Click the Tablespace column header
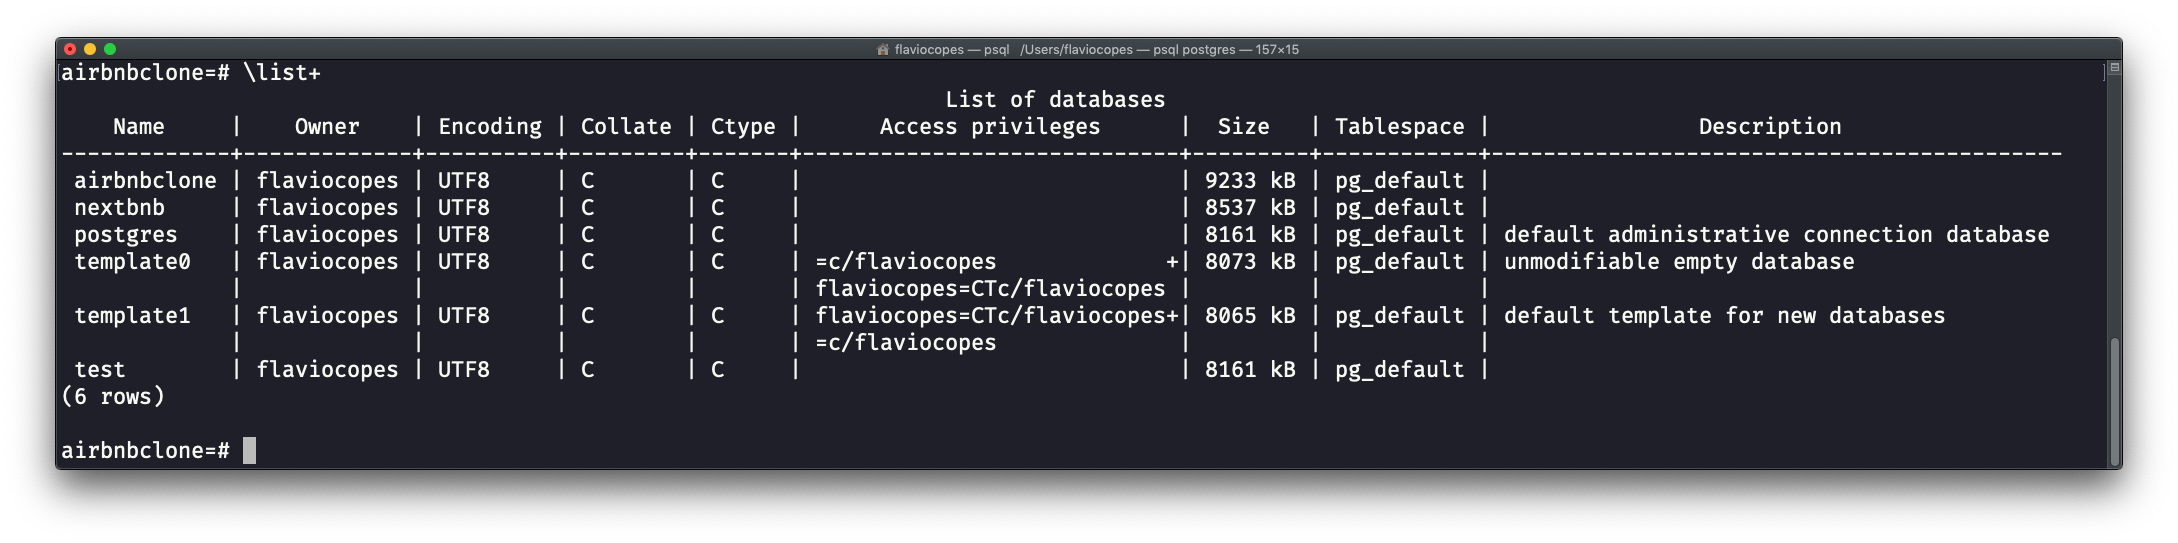This screenshot has width=2178, height=543. tap(1399, 127)
